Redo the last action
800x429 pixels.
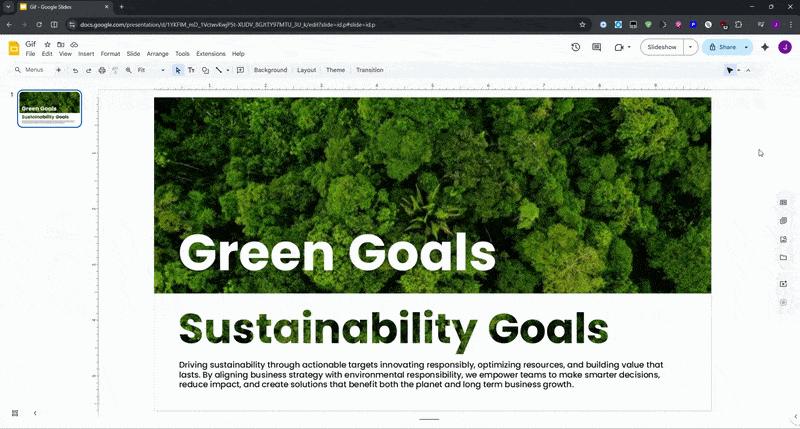pos(88,70)
